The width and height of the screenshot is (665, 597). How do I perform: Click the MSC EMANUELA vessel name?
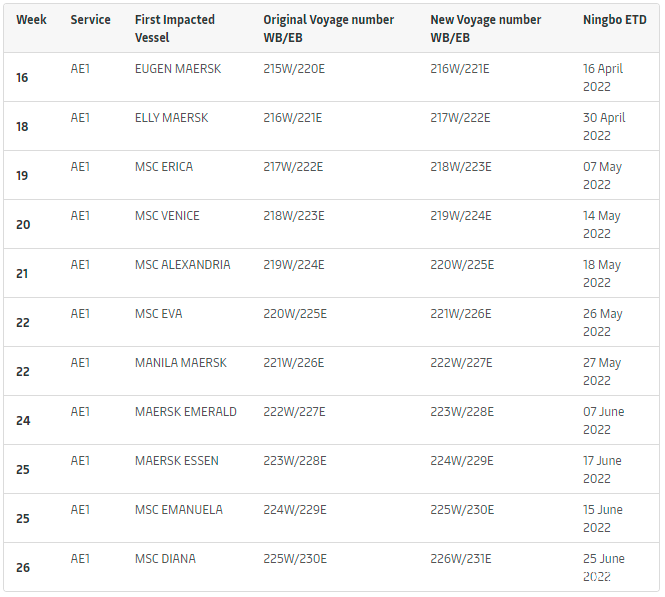178,510
